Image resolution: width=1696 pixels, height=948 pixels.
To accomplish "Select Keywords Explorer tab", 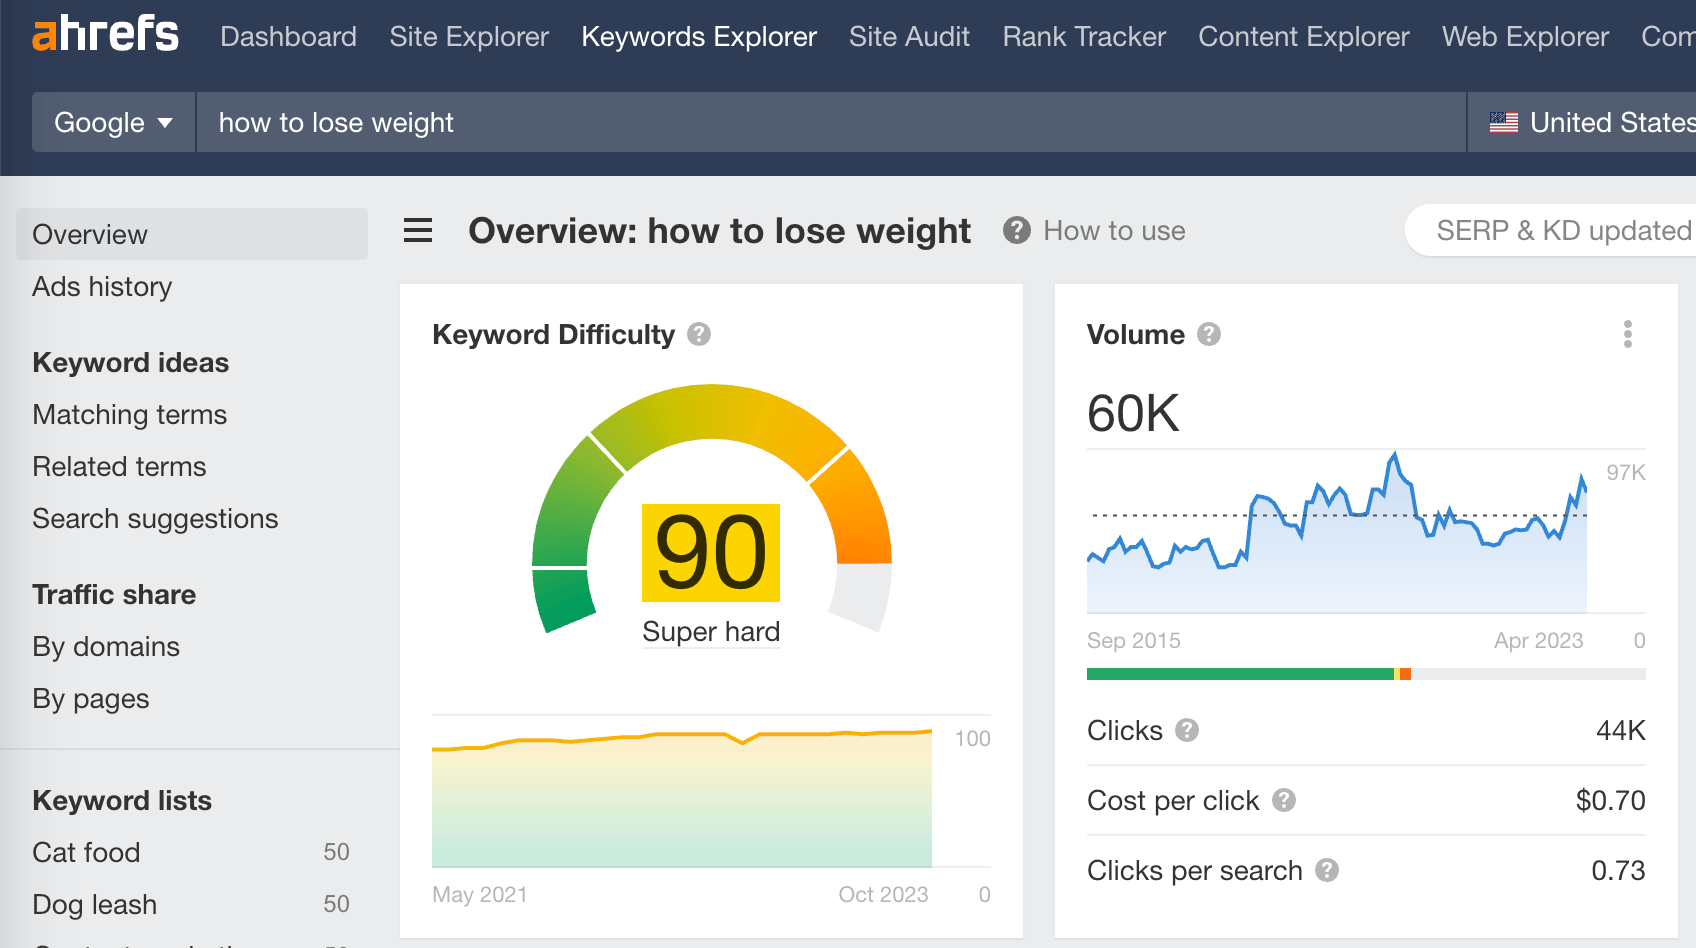I will (699, 37).
